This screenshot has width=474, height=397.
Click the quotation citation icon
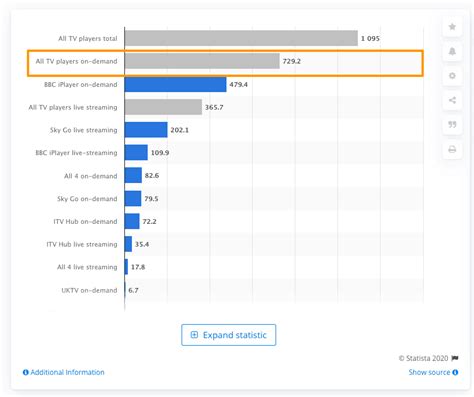pyautogui.click(x=452, y=125)
